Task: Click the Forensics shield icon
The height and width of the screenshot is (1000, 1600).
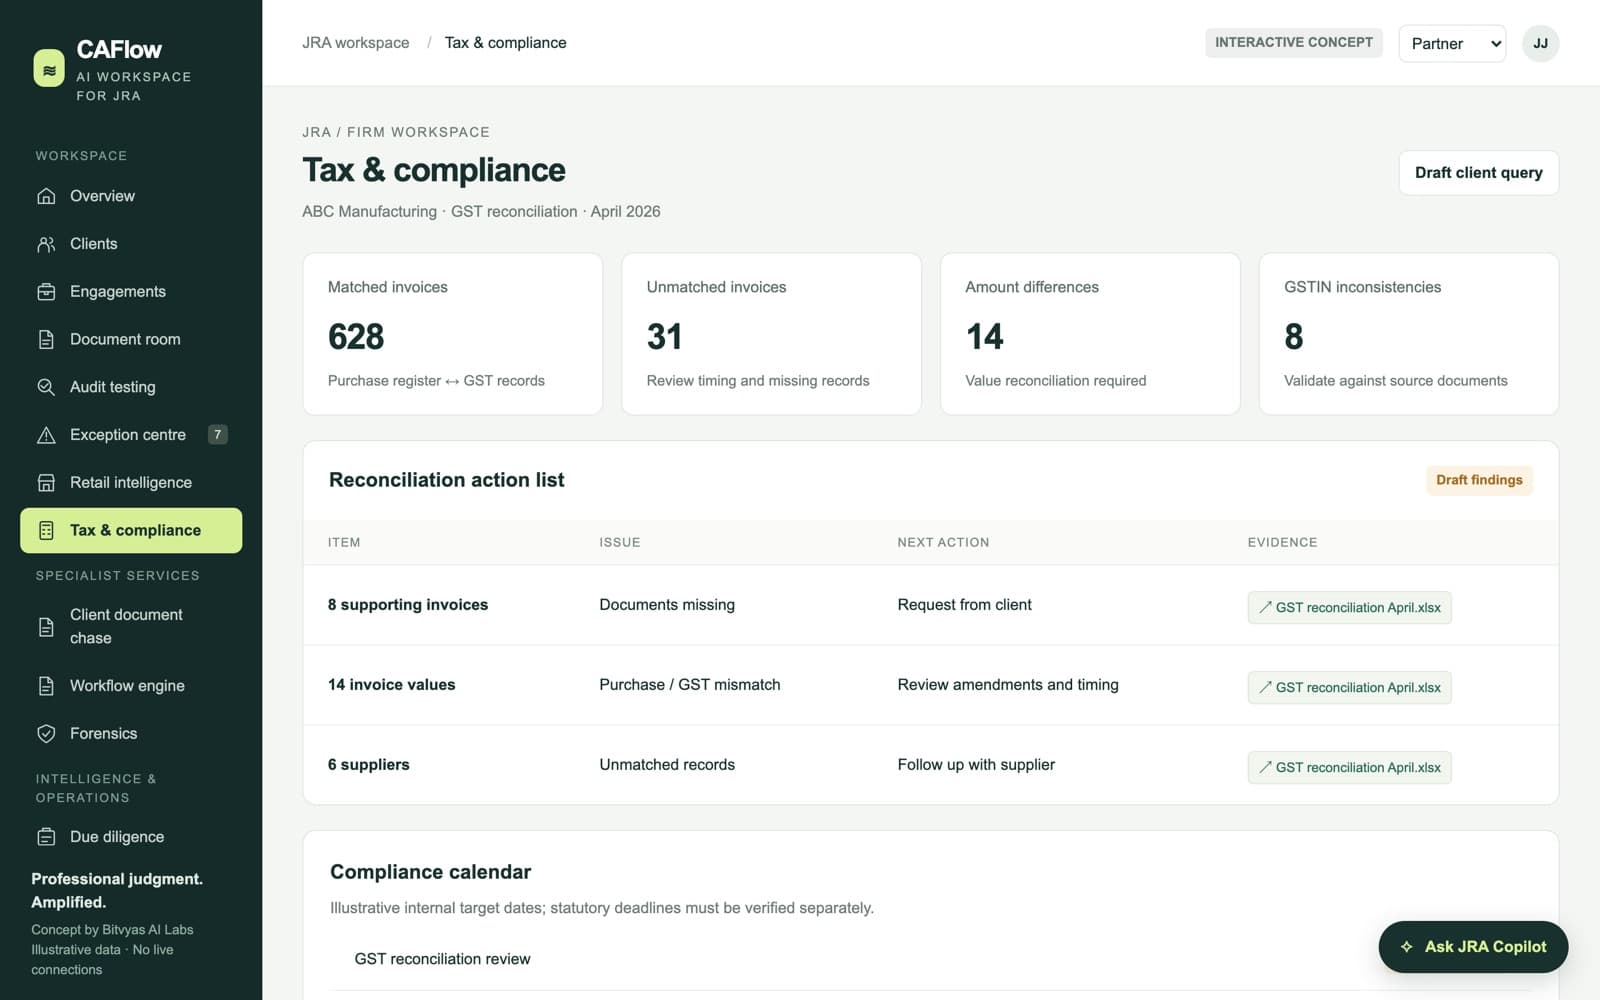Action: 46,734
